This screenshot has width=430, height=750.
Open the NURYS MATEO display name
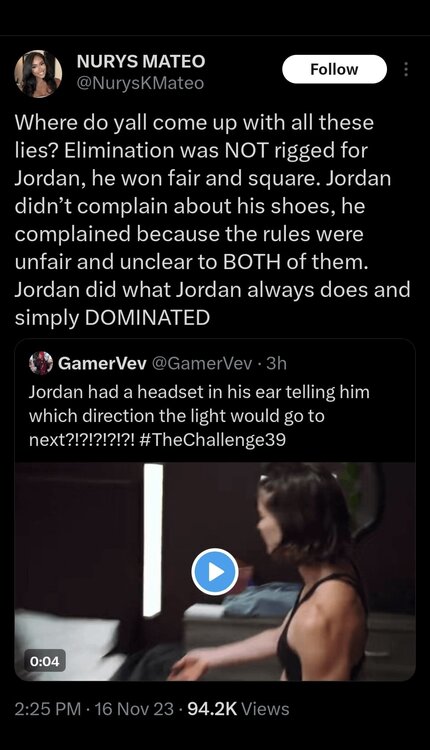coord(141,61)
